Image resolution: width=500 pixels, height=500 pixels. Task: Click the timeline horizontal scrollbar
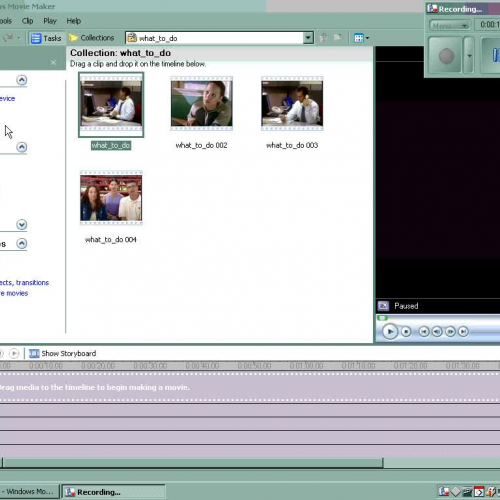(193, 463)
